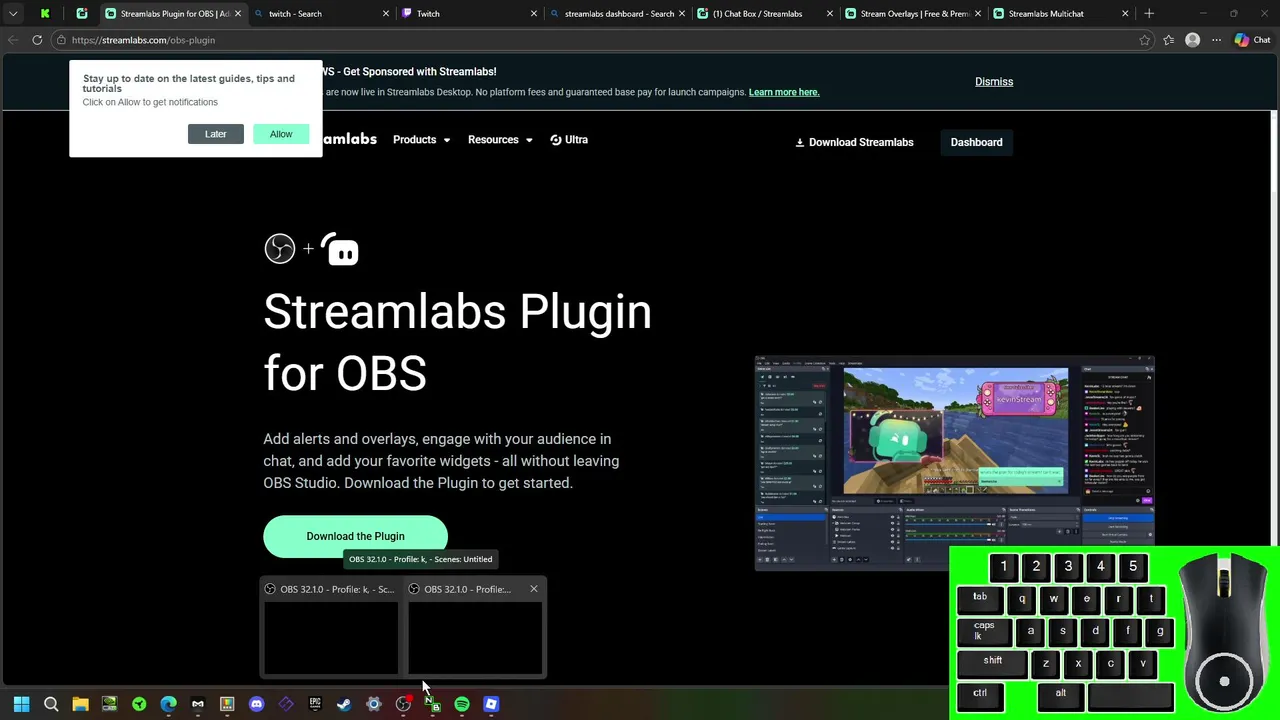The width and height of the screenshot is (1280, 720).
Task: Open the NB taskbar icon
Action: coord(432,704)
